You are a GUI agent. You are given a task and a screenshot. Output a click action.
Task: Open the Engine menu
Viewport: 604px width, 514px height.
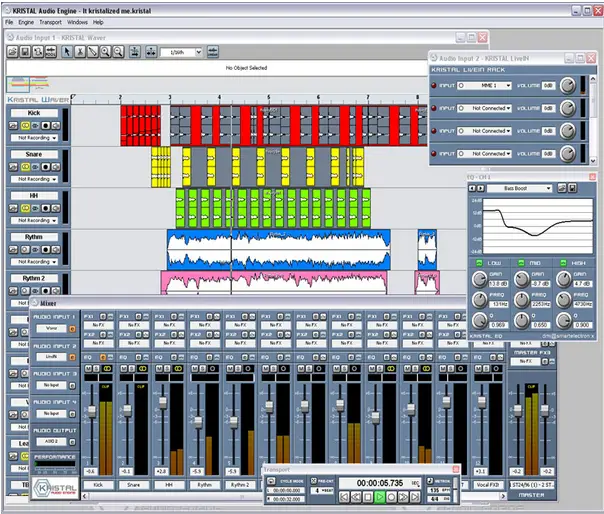26,22
